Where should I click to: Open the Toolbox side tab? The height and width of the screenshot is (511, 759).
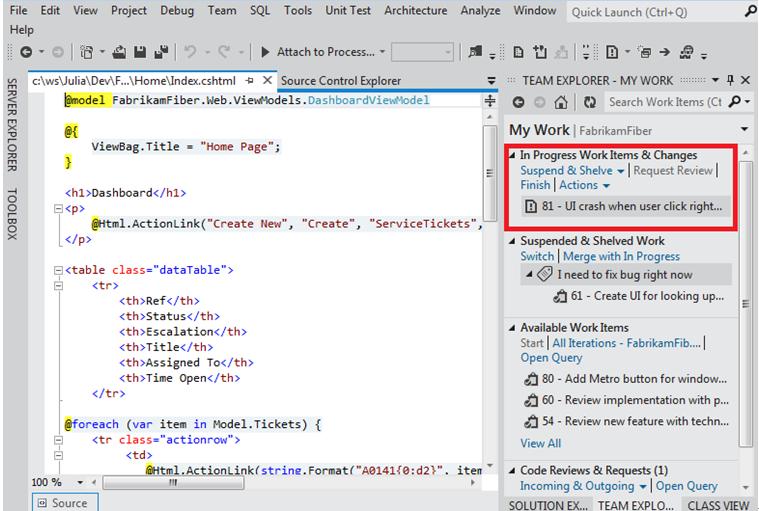coord(12,214)
